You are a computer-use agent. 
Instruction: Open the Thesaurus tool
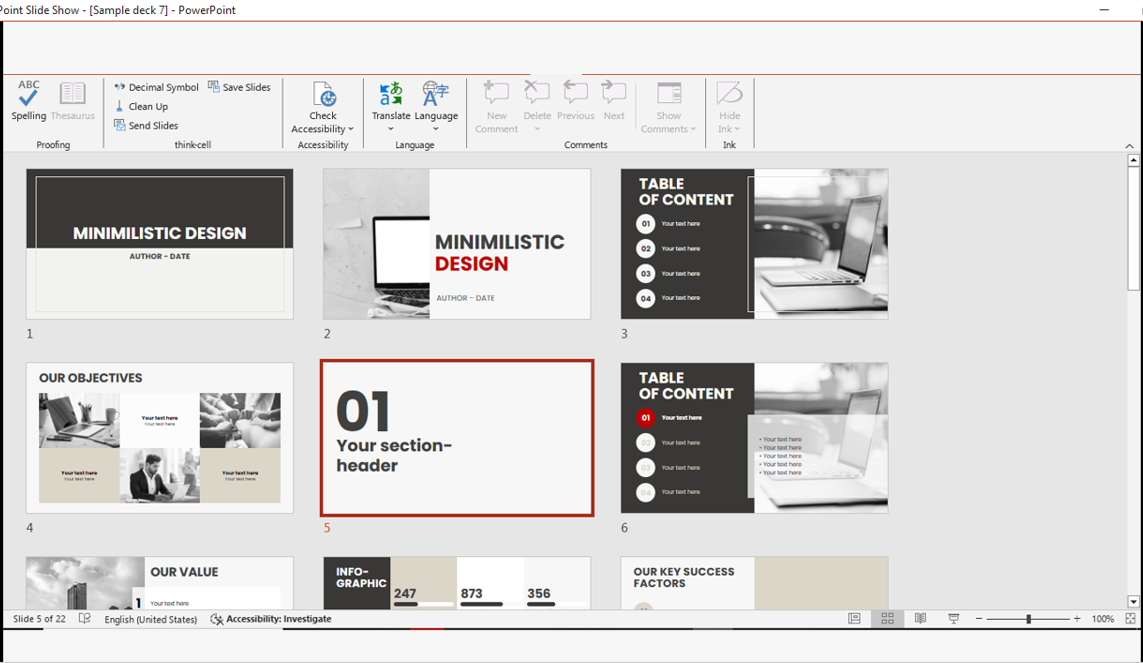(x=72, y=101)
